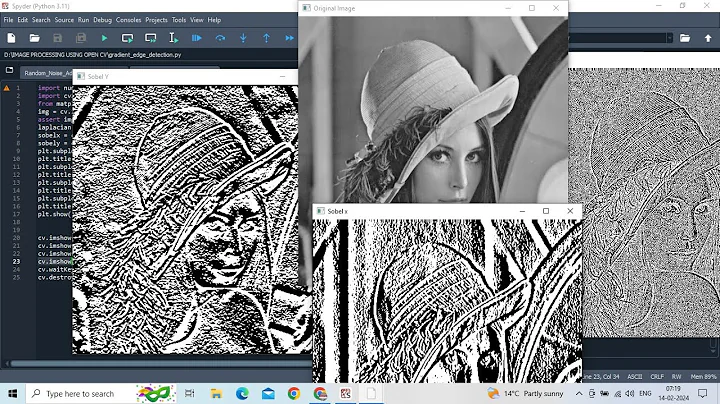The height and width of the screenshot is (404, 720).
Task: Click the Line 23, Col 34 status entry
Action: (601, 376)
